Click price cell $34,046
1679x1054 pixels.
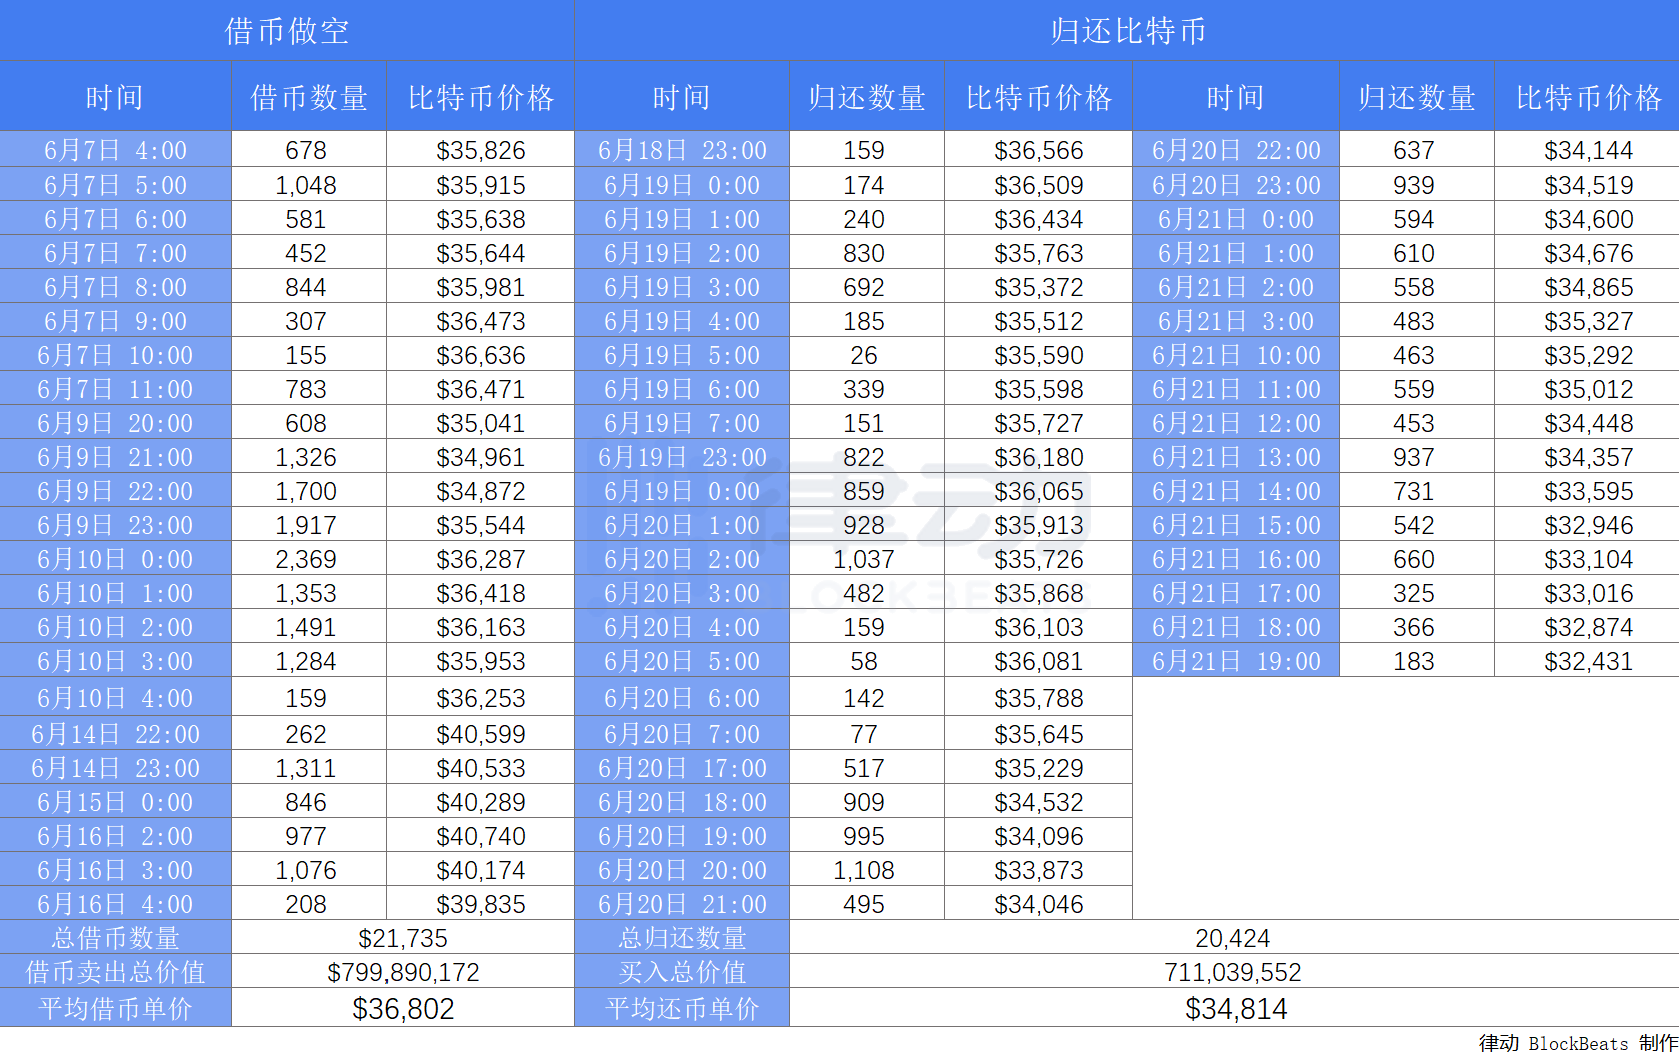[1039, 904]
